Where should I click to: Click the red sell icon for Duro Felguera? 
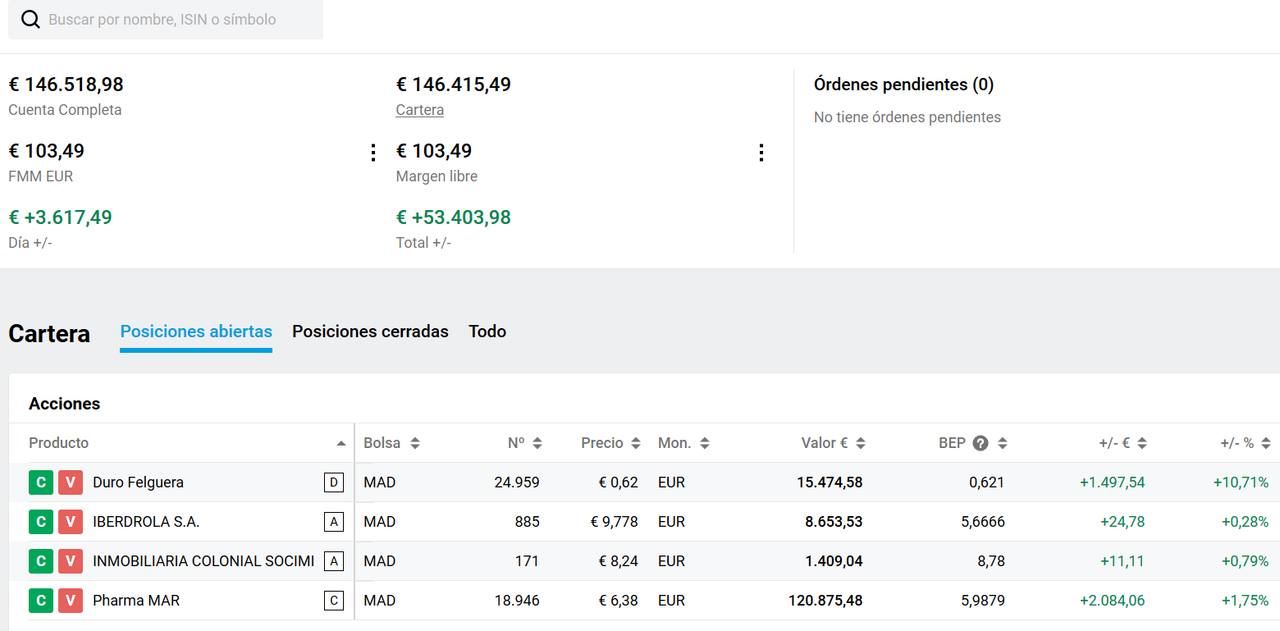click(x=70, y=483)
